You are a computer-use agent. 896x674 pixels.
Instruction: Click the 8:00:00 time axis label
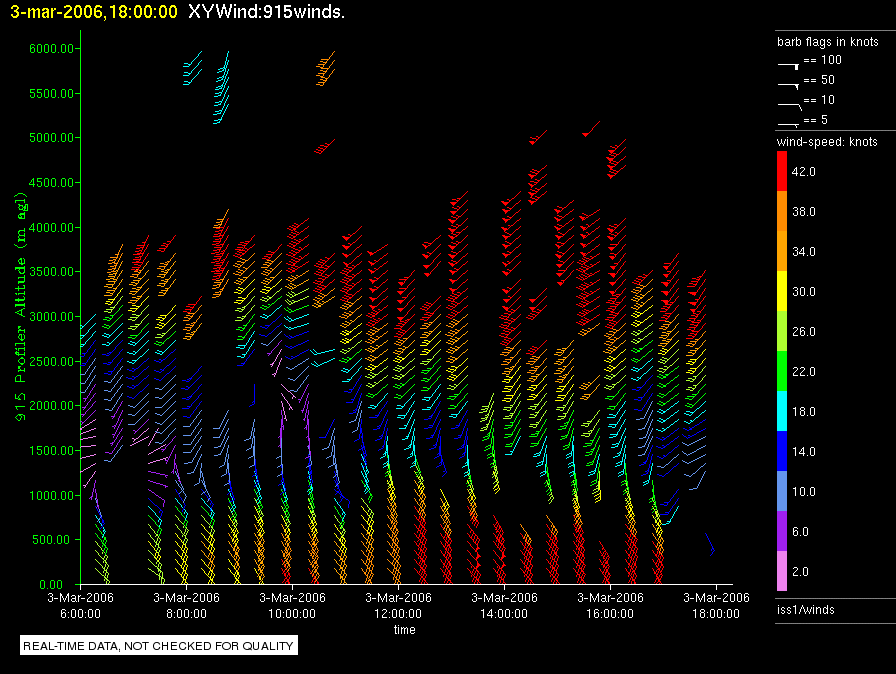tap(186, 613)
